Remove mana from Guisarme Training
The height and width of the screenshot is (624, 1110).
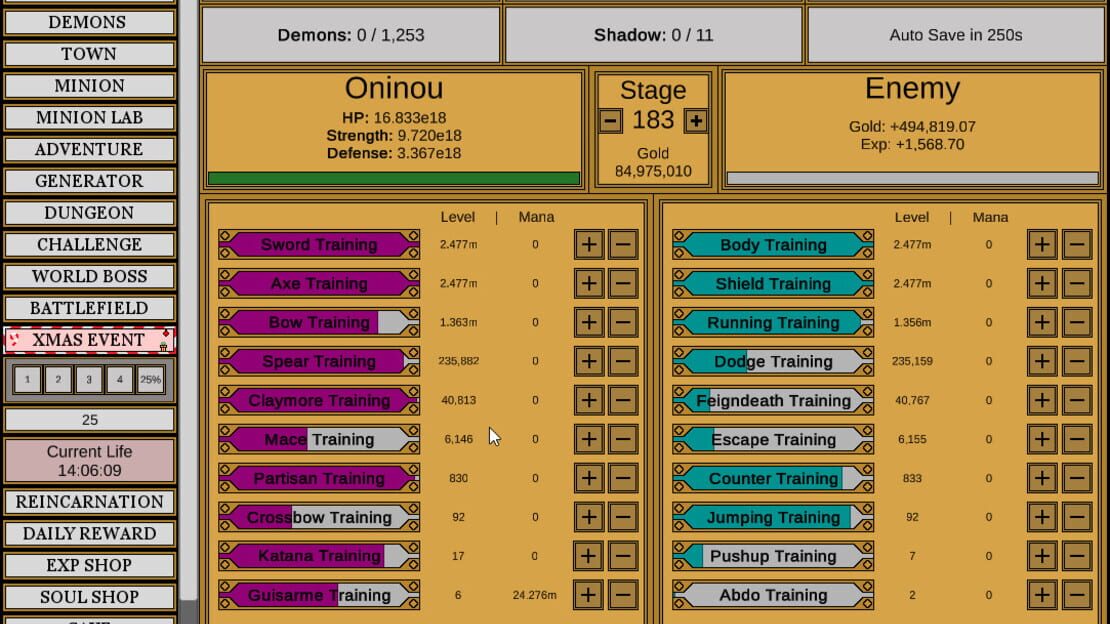(x=623, y=595)
